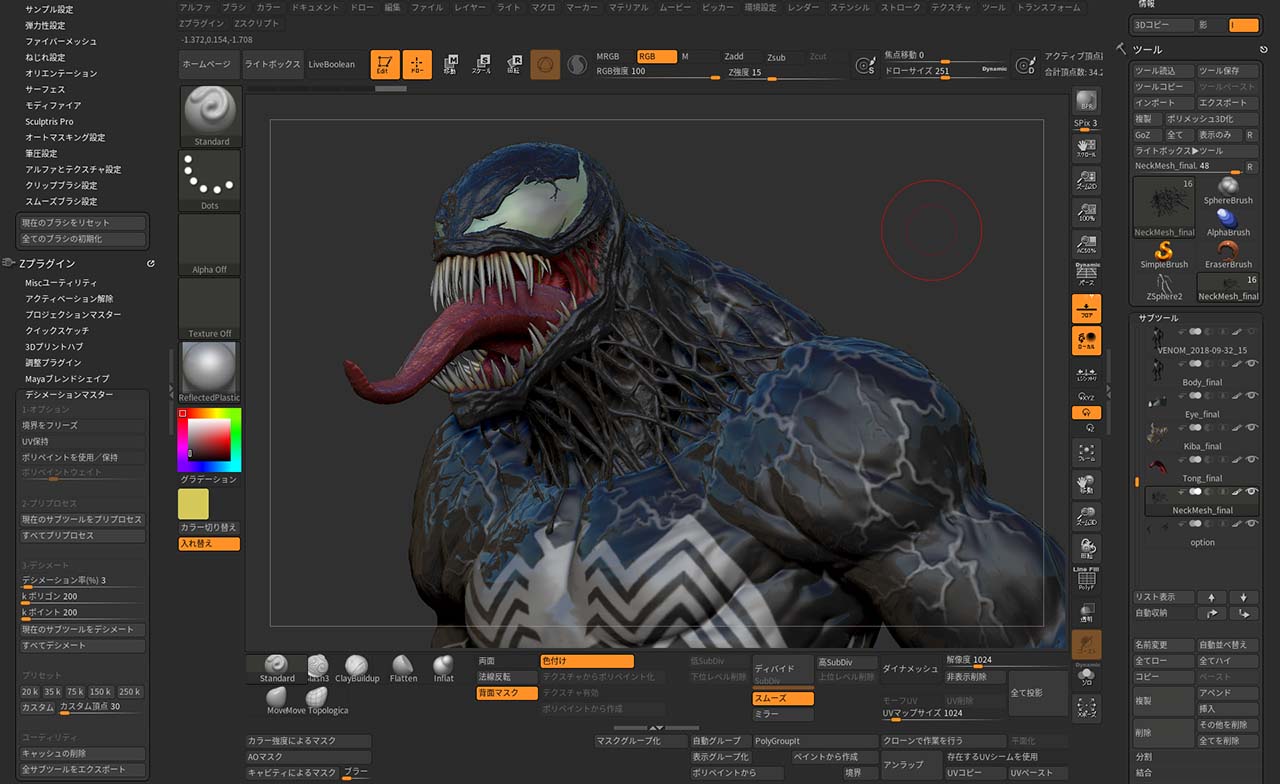Toggle backface mask (背面マスク)
This screenshot has width=1280, height=784.
click(506, 693)
